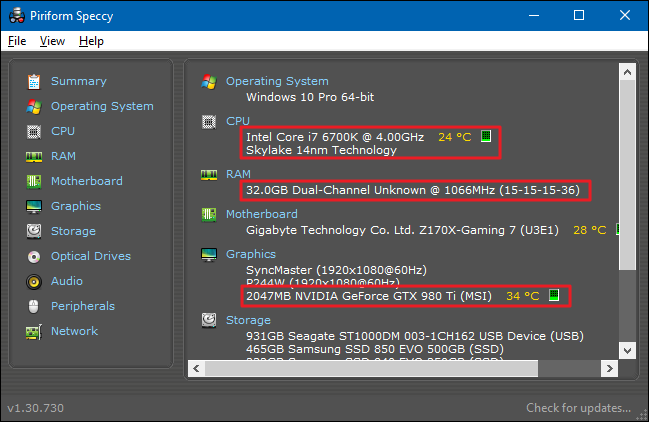
Task: Click the RAM stick icon in sidebar
Action: (x=34, y=157)
